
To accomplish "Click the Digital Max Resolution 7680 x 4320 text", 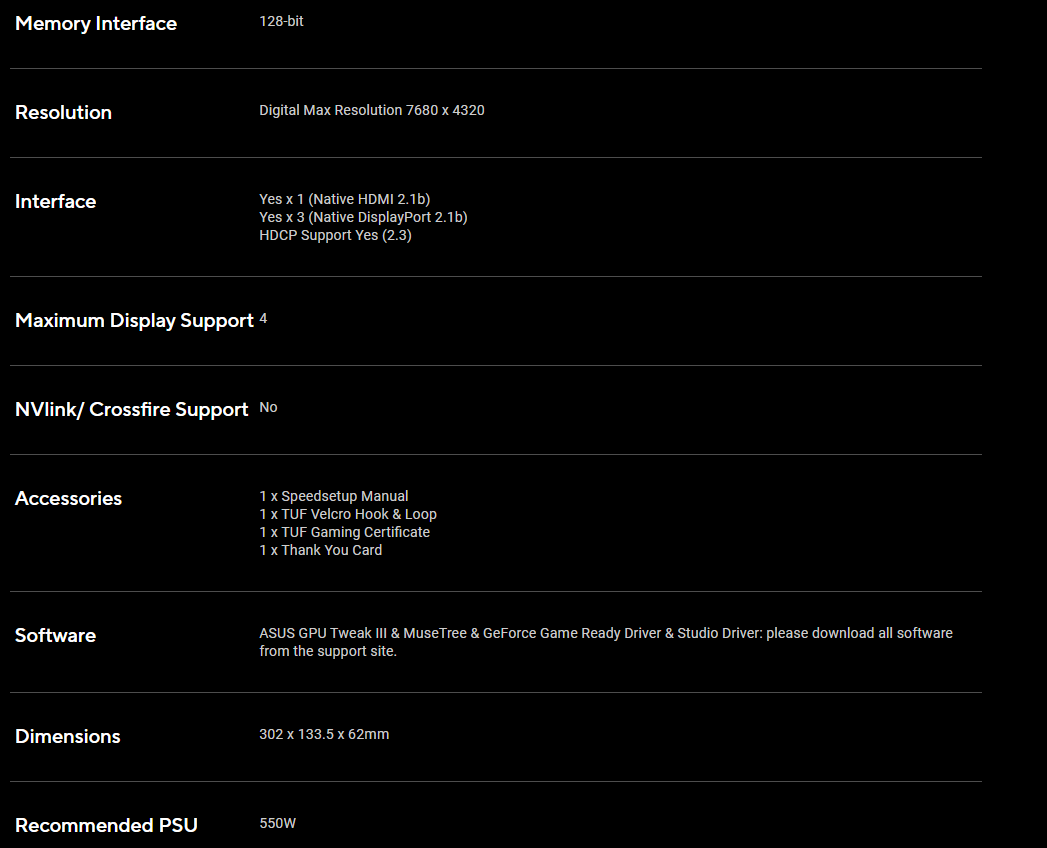I will (x=371, y=110).
